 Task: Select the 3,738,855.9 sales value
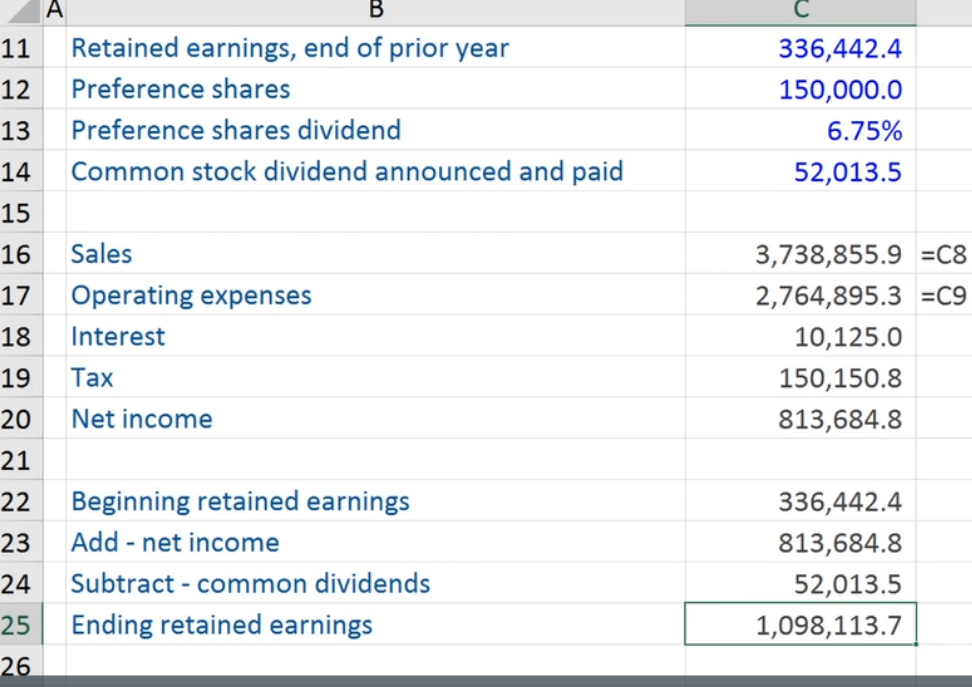point(800,254)
